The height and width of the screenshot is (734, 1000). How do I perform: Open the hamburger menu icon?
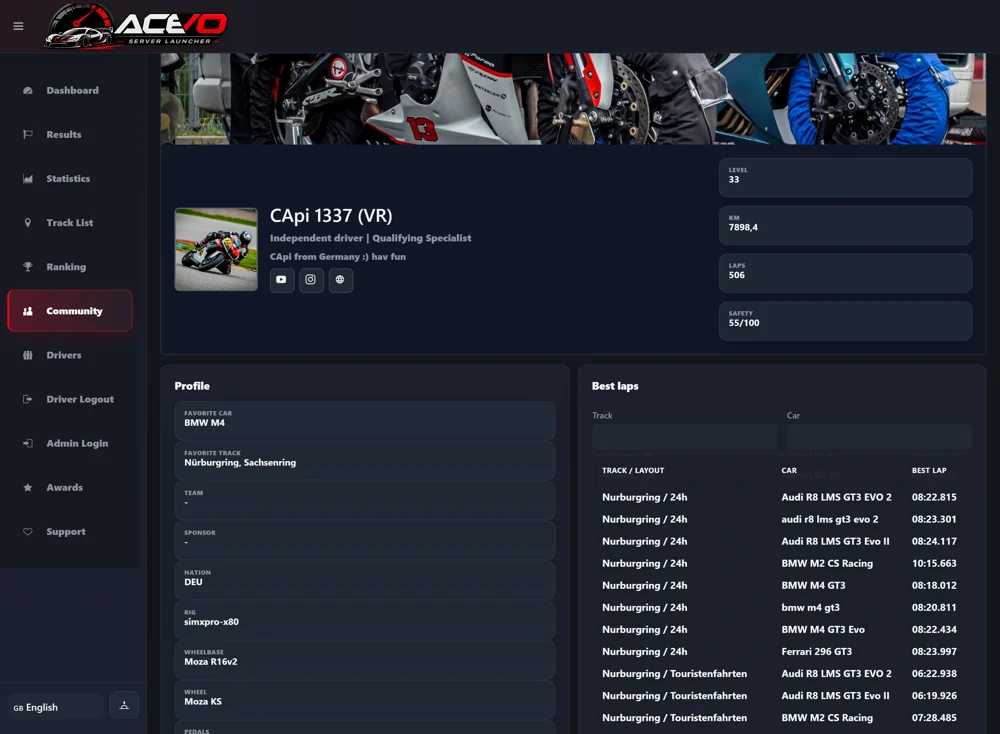(x=18, y=26)
